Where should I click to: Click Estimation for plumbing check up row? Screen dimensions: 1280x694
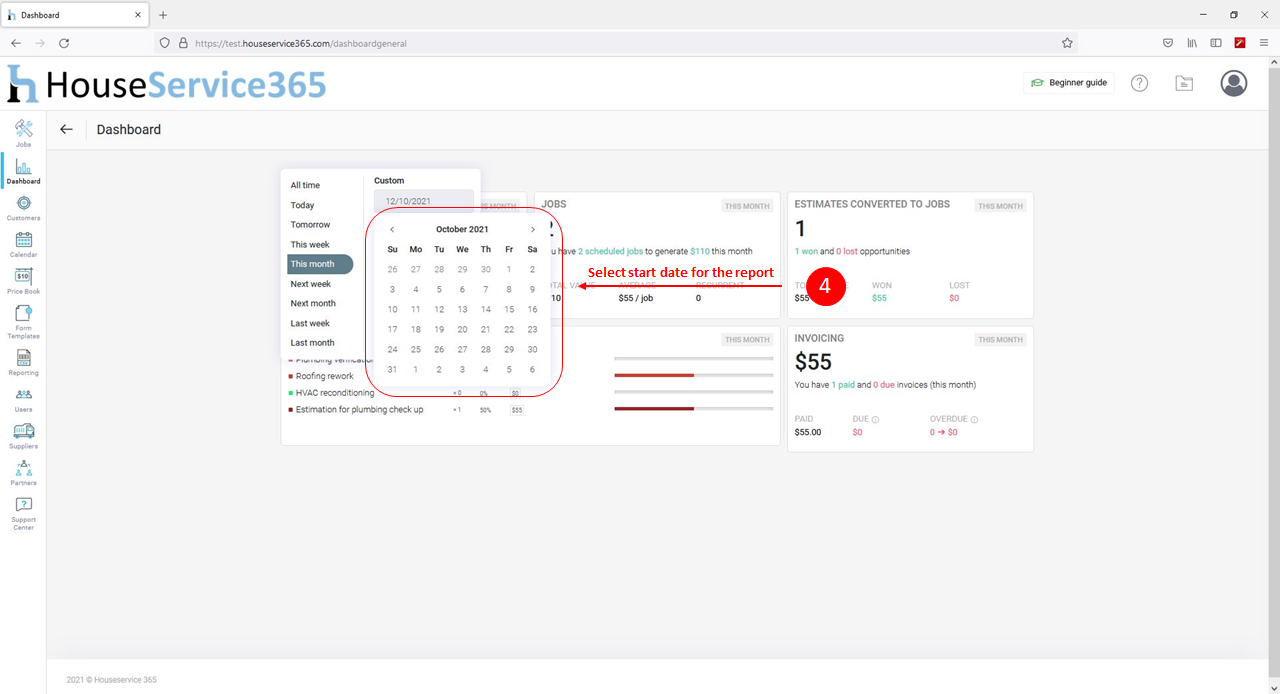[531, 409]
